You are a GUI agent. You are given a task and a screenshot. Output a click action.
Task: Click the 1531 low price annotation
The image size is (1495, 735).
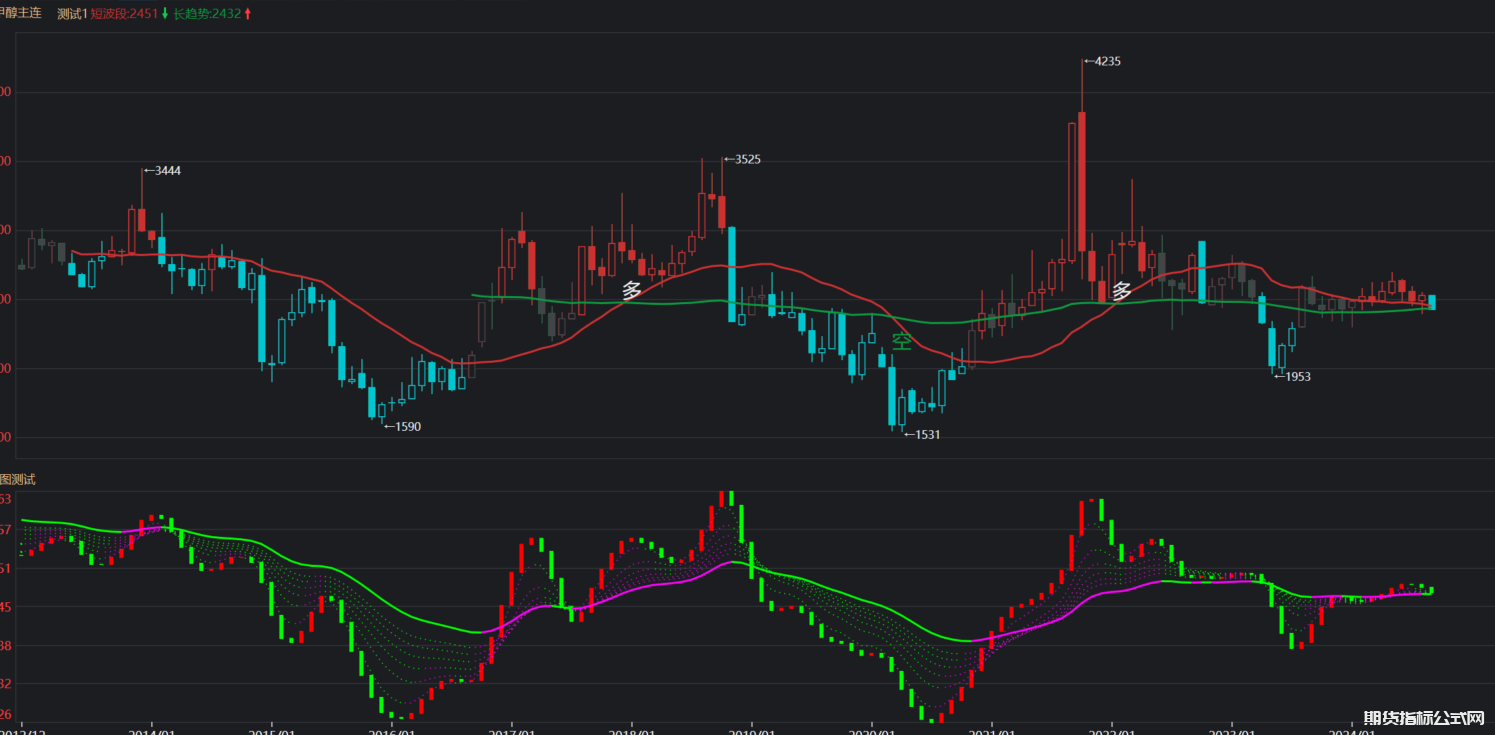(922, 434)
